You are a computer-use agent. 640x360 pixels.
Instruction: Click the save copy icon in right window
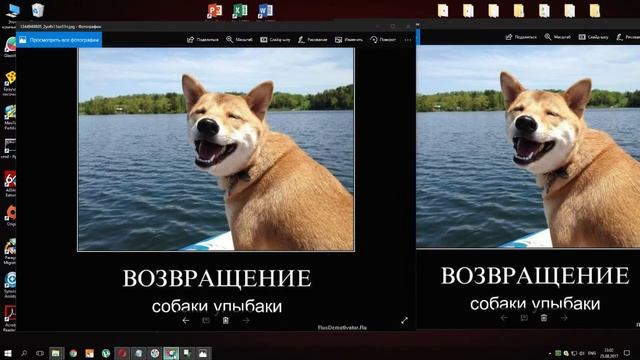tap(524, 318)
